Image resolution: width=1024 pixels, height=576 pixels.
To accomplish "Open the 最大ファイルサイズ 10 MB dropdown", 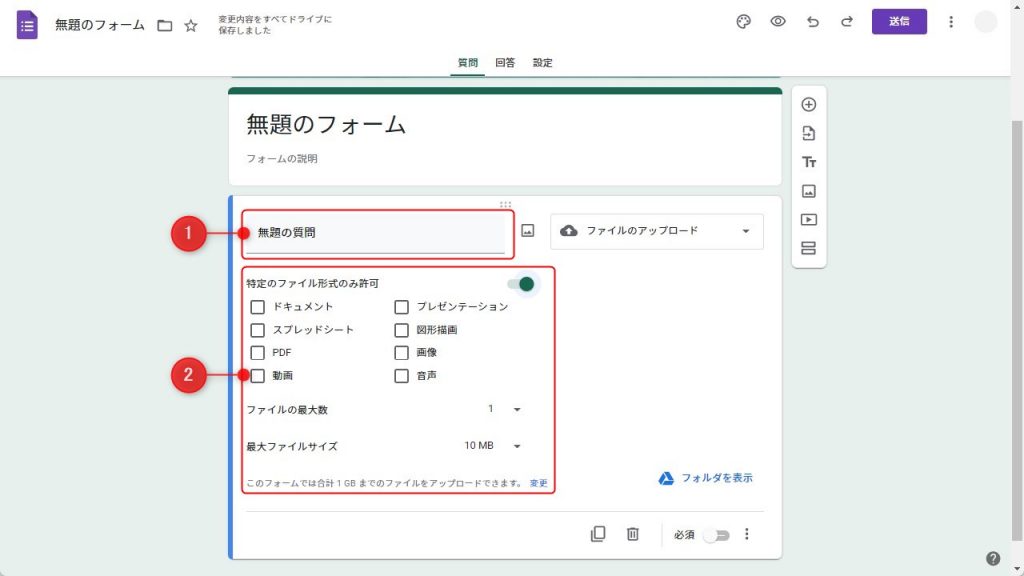I will 493,446.
